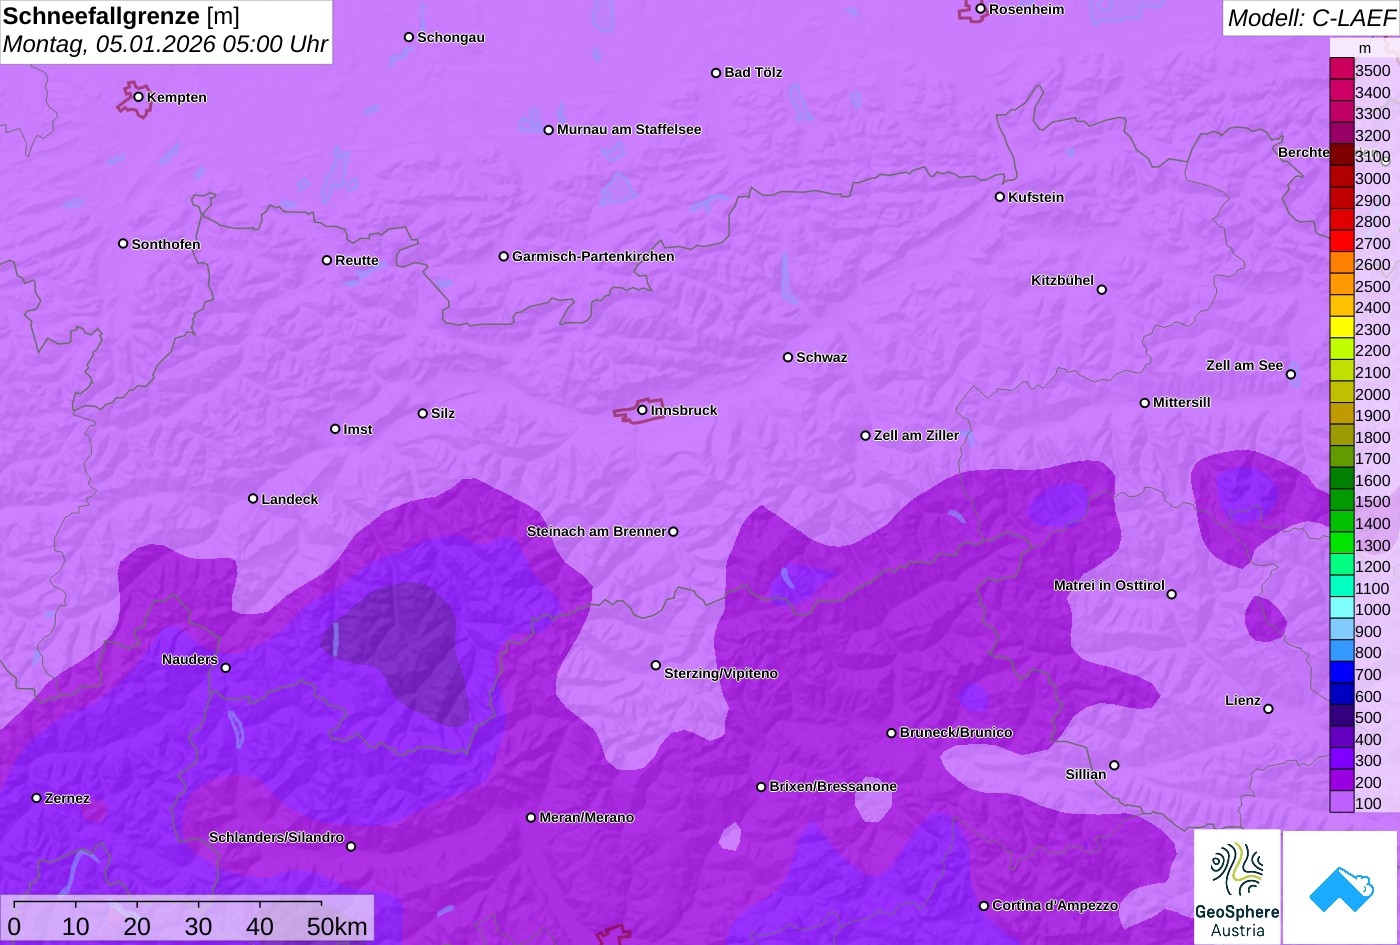Viewport: 1400px width, 945px height.
Task: Click the Reutte label
Action: [357, 260]
